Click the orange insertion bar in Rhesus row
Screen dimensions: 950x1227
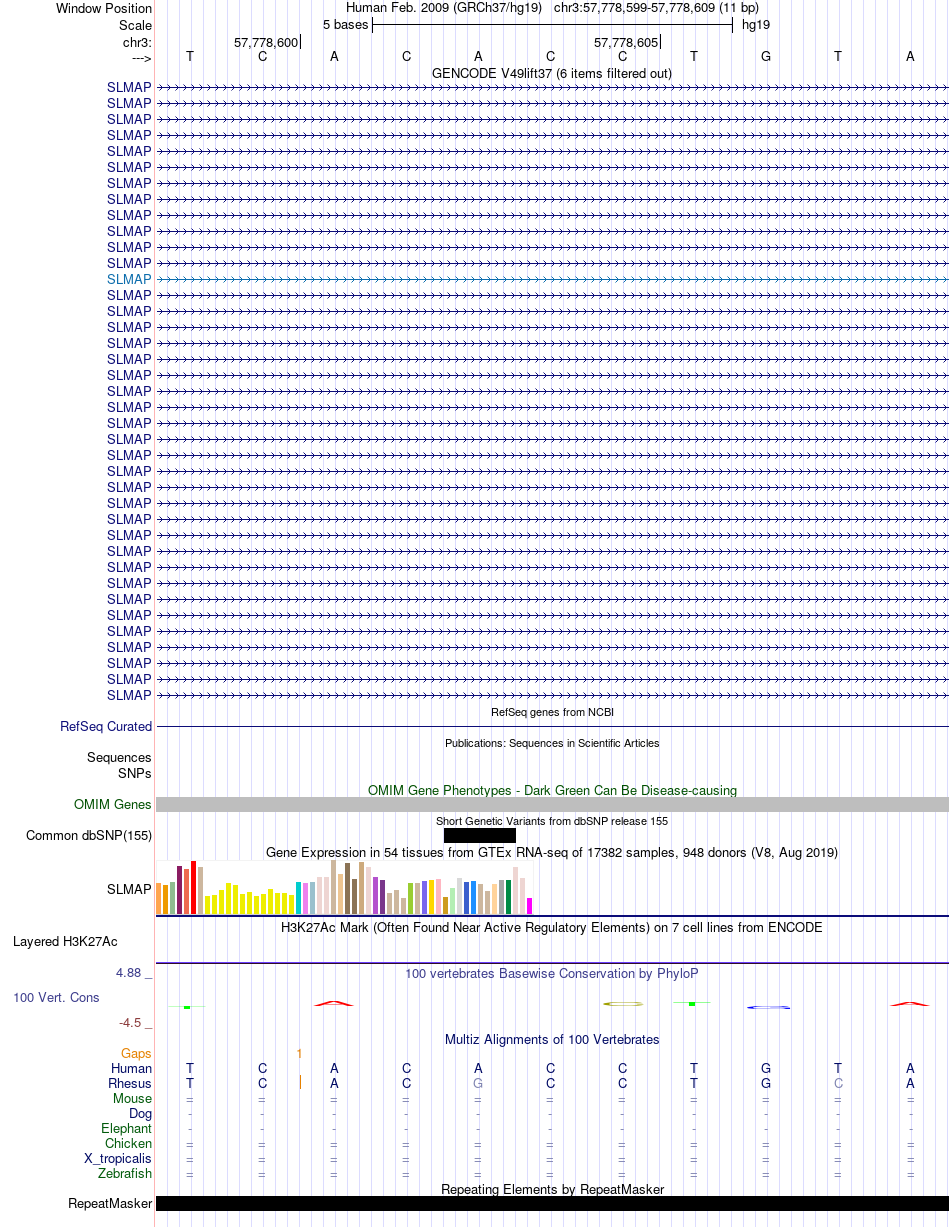click(x=300, y=1082)
